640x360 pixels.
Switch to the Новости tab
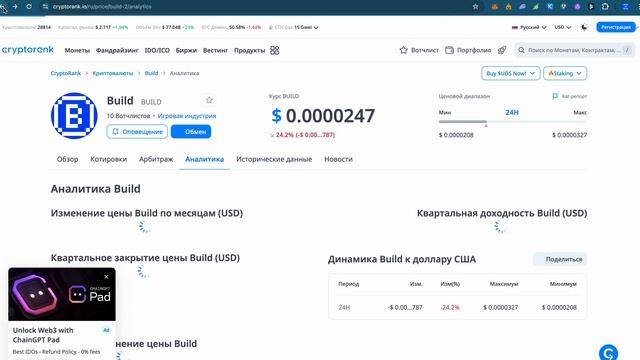click(x=338, y=159)
